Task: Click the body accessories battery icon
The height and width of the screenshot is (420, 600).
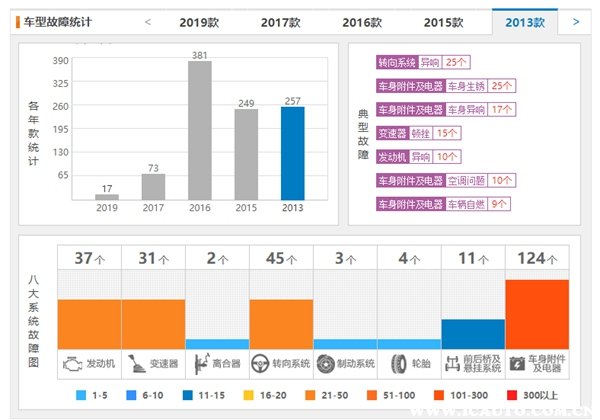Action: click(517, 362)
